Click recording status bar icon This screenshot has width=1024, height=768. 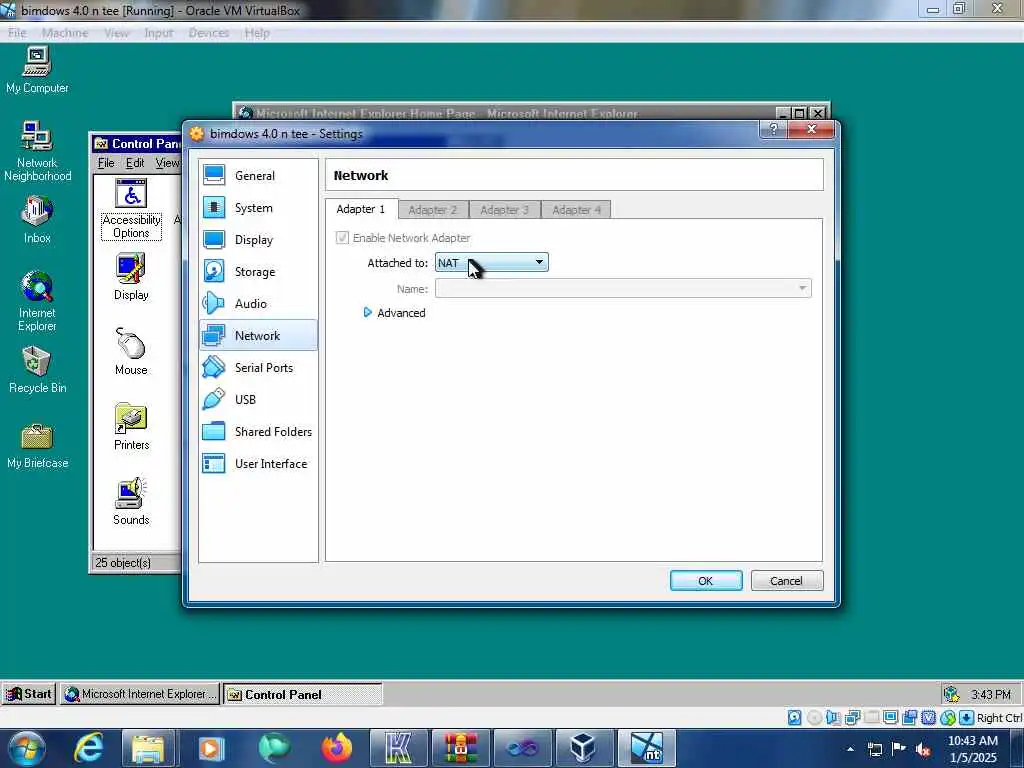pos(910,718)
